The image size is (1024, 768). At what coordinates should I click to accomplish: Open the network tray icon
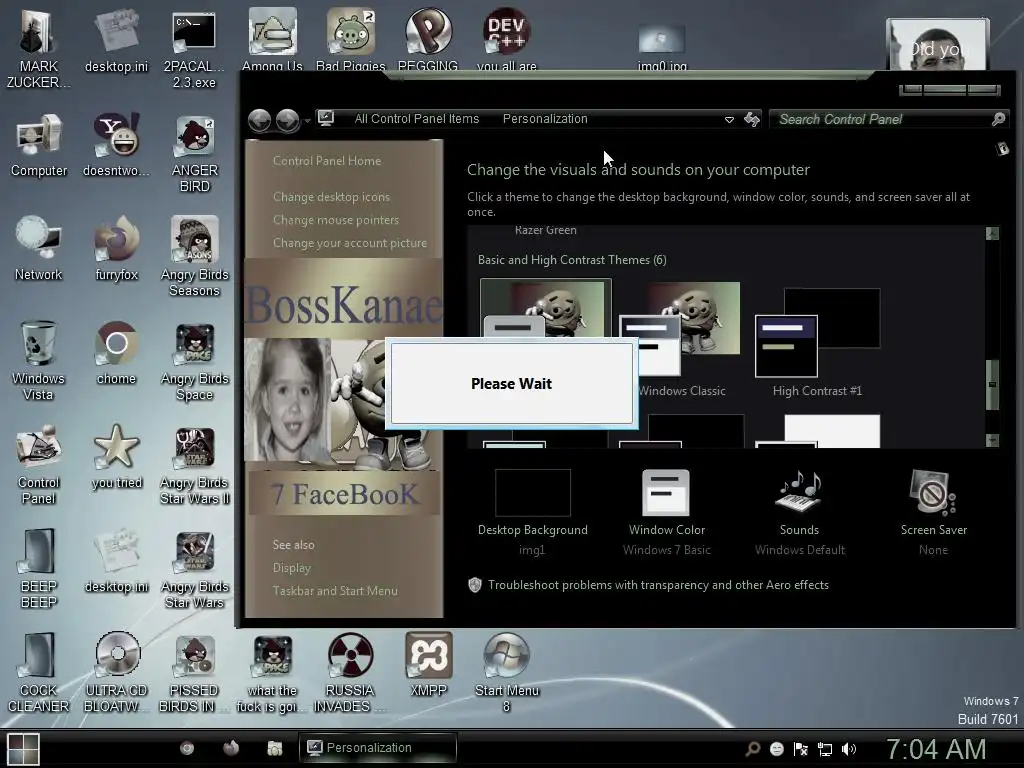click(x=825, y=749)
